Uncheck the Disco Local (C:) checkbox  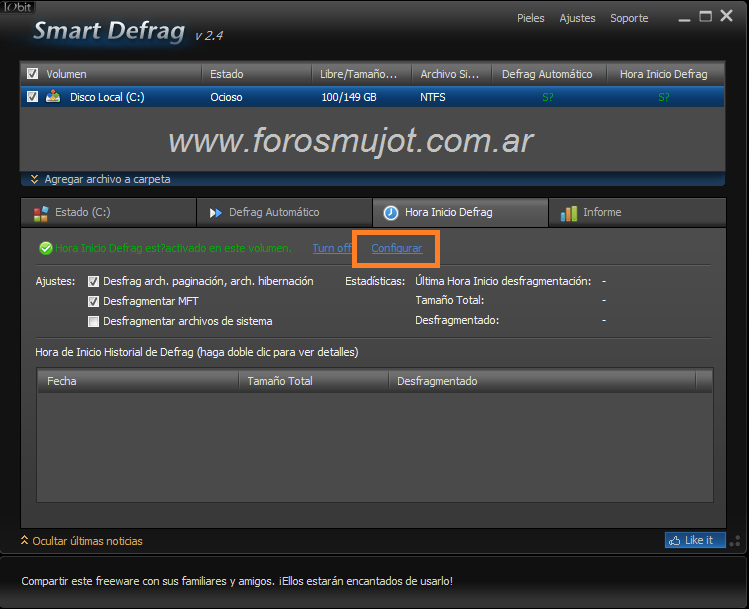click(33, 97)
